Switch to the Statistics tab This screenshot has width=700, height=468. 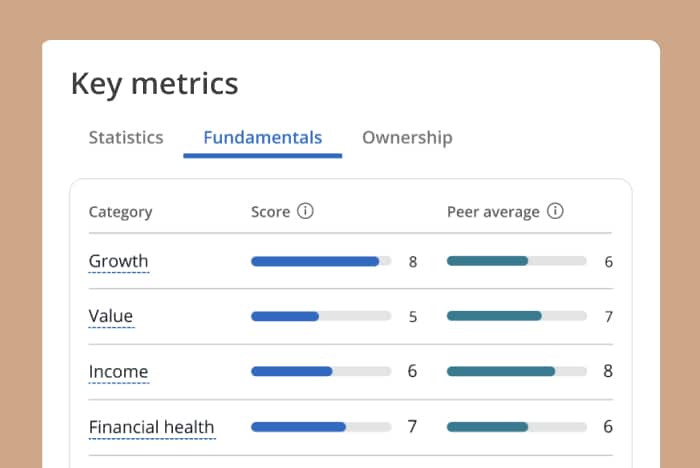[126, 138]
